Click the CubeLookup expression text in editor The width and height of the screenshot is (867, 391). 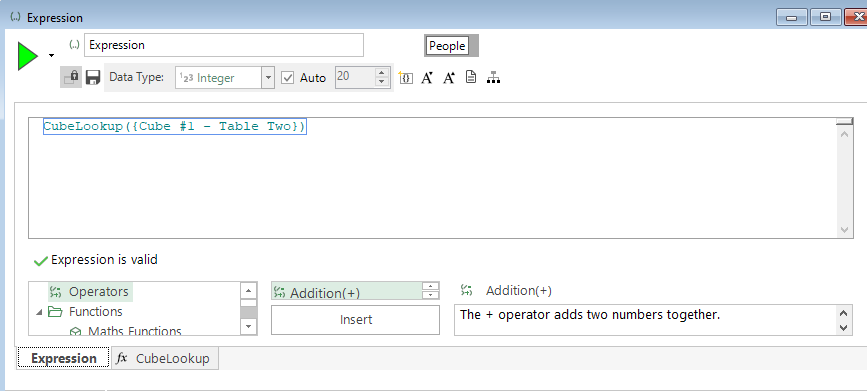pos(174,126)
